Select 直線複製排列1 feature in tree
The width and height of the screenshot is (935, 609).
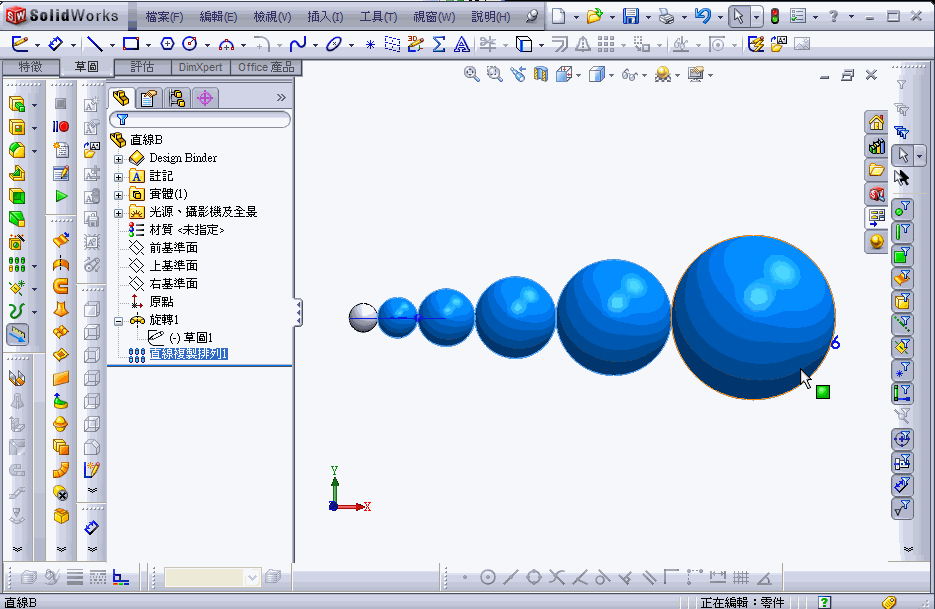(188, 354)
